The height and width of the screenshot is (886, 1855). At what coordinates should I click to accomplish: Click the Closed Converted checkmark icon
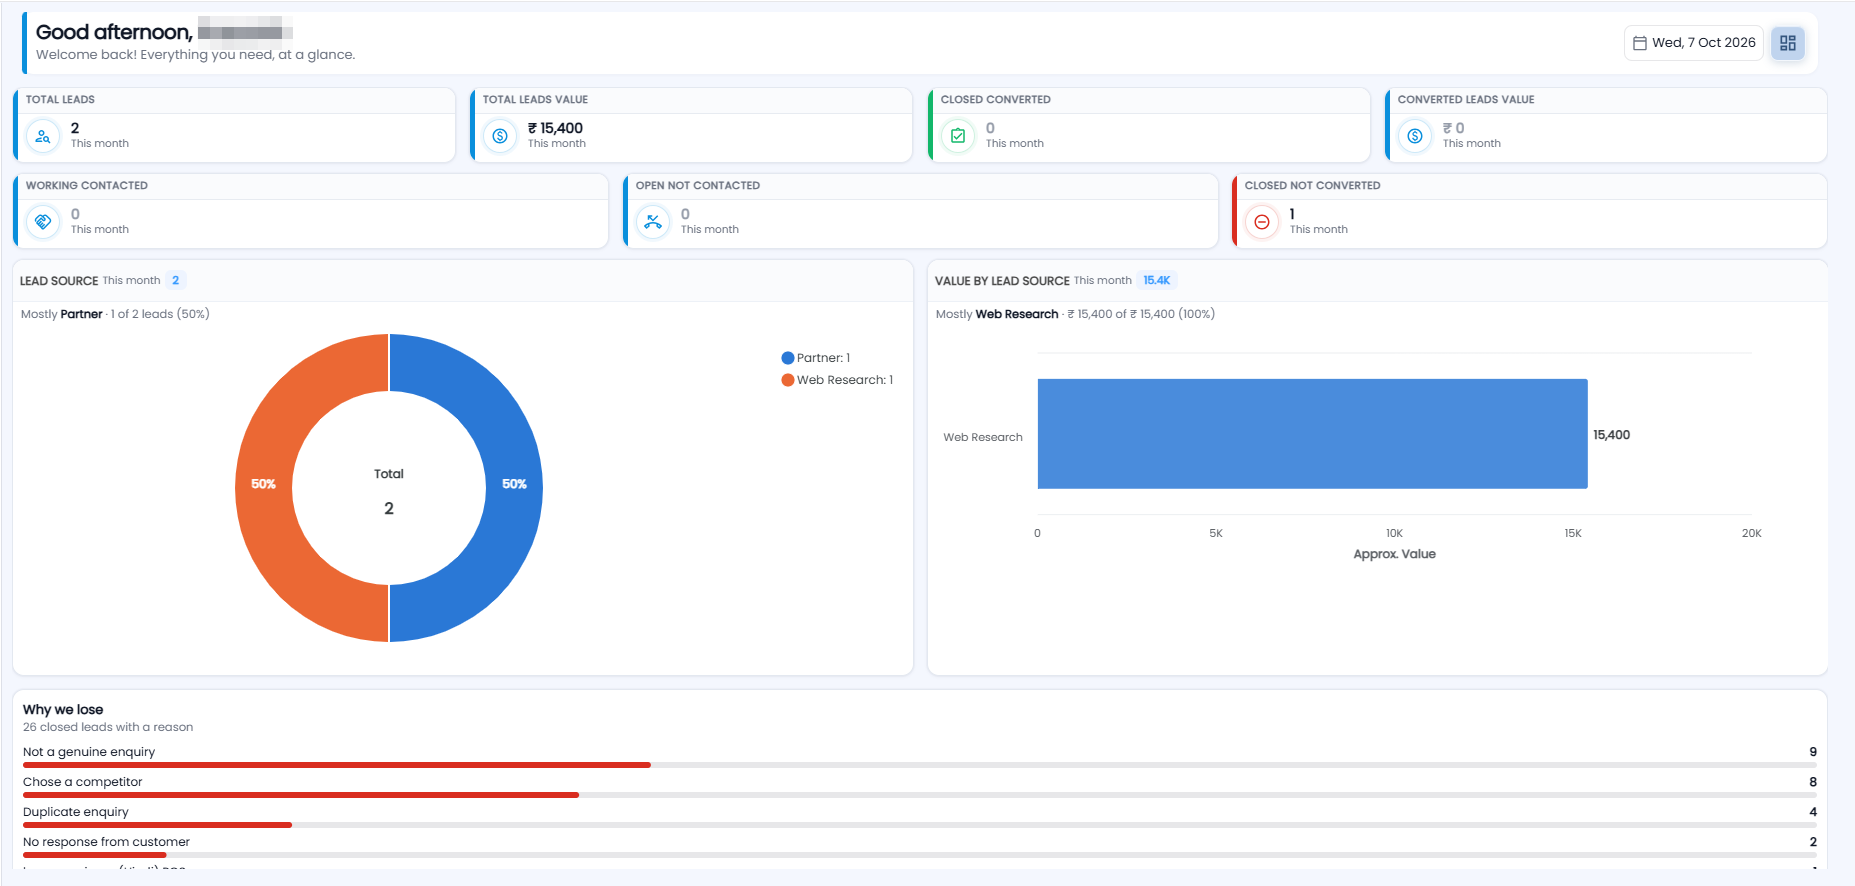tap(958, 136)
